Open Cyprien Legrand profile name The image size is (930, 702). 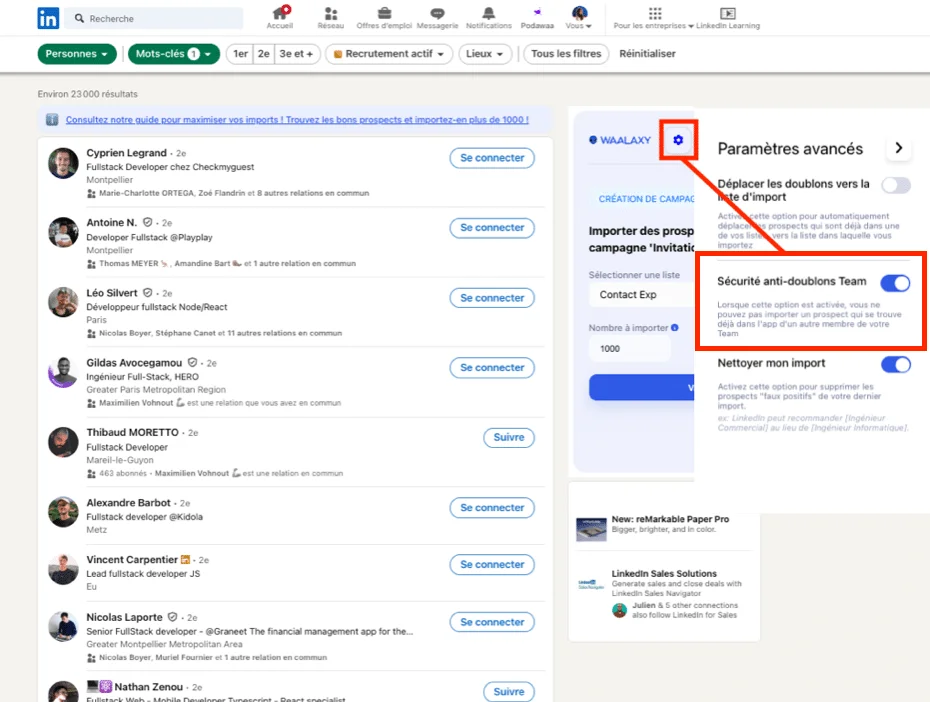(126, 153)
